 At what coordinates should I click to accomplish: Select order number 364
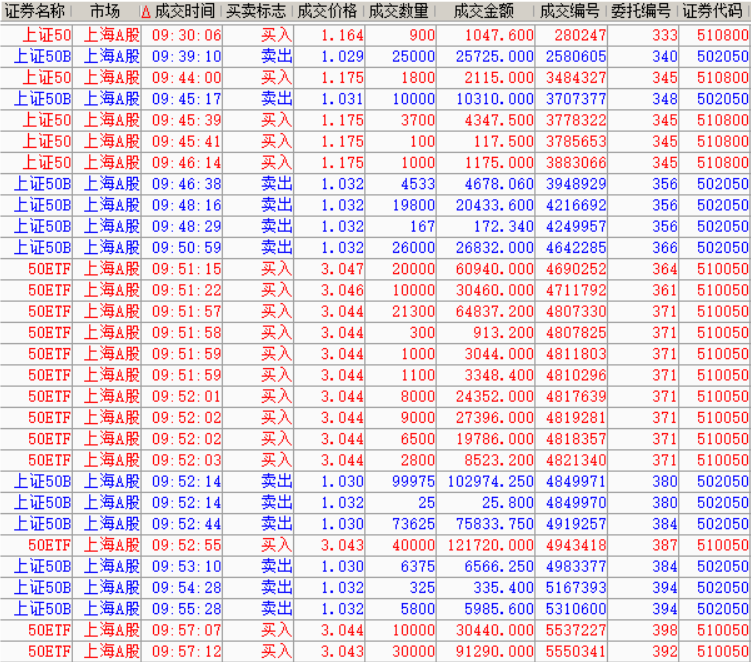point(665,269)
